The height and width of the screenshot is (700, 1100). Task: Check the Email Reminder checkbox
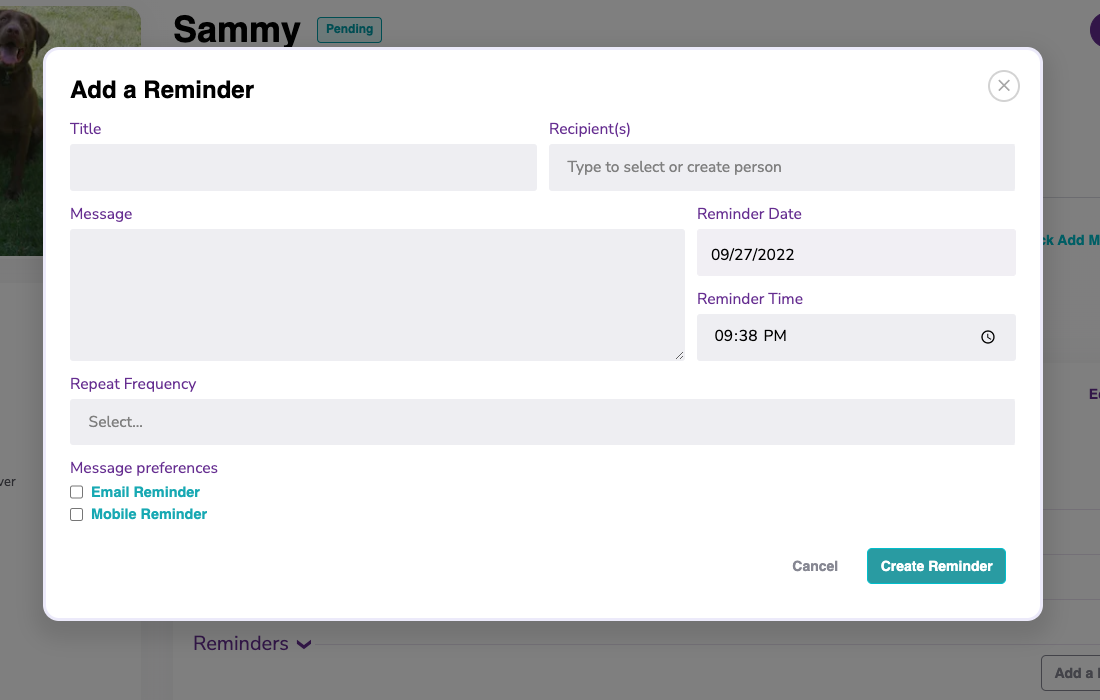(x=77, y=492)
